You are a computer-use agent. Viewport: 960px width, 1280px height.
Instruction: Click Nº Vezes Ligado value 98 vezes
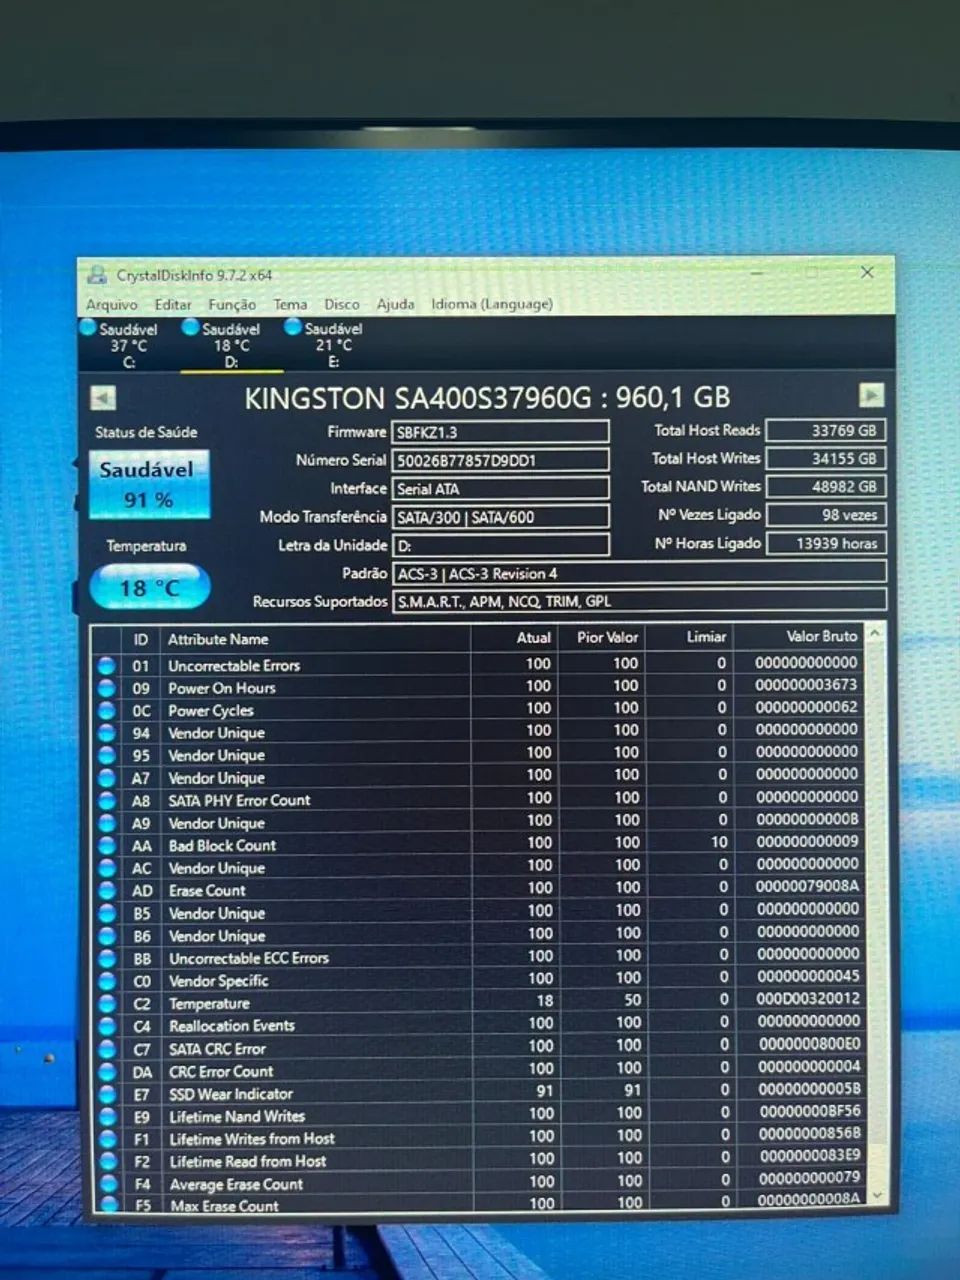point(826,514)
